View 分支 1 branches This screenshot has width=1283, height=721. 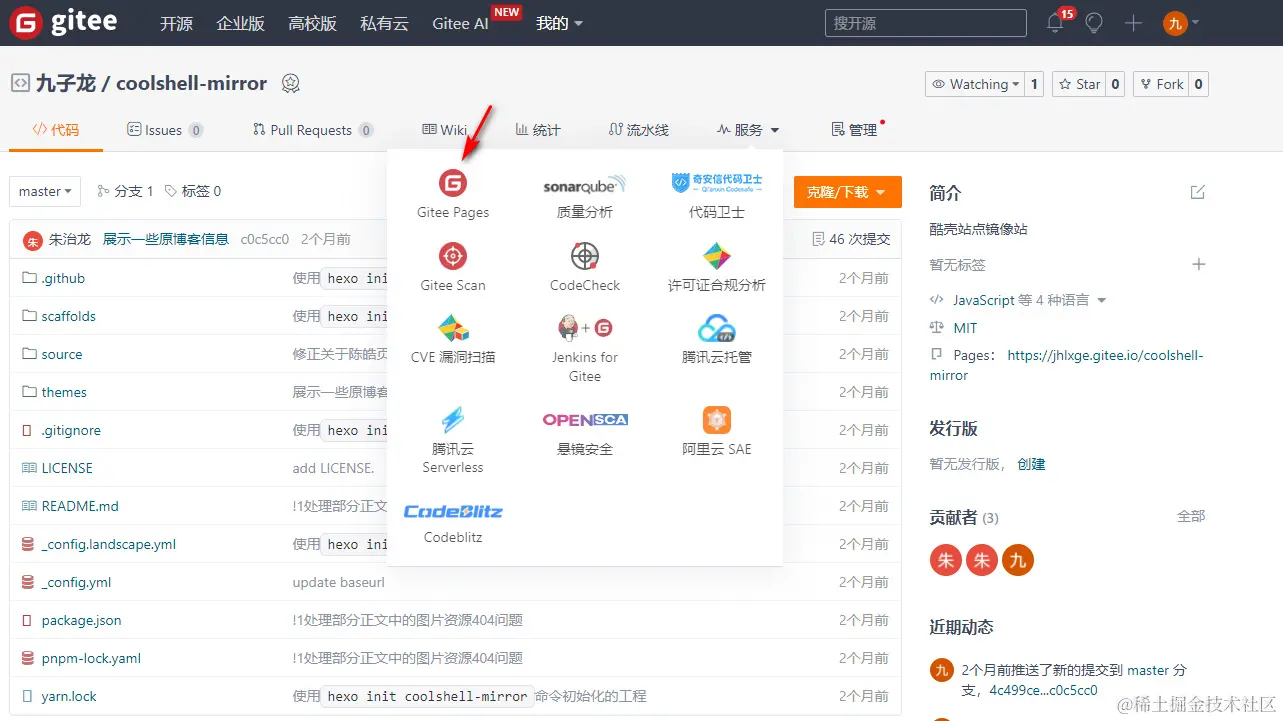[x=125, y=191]
